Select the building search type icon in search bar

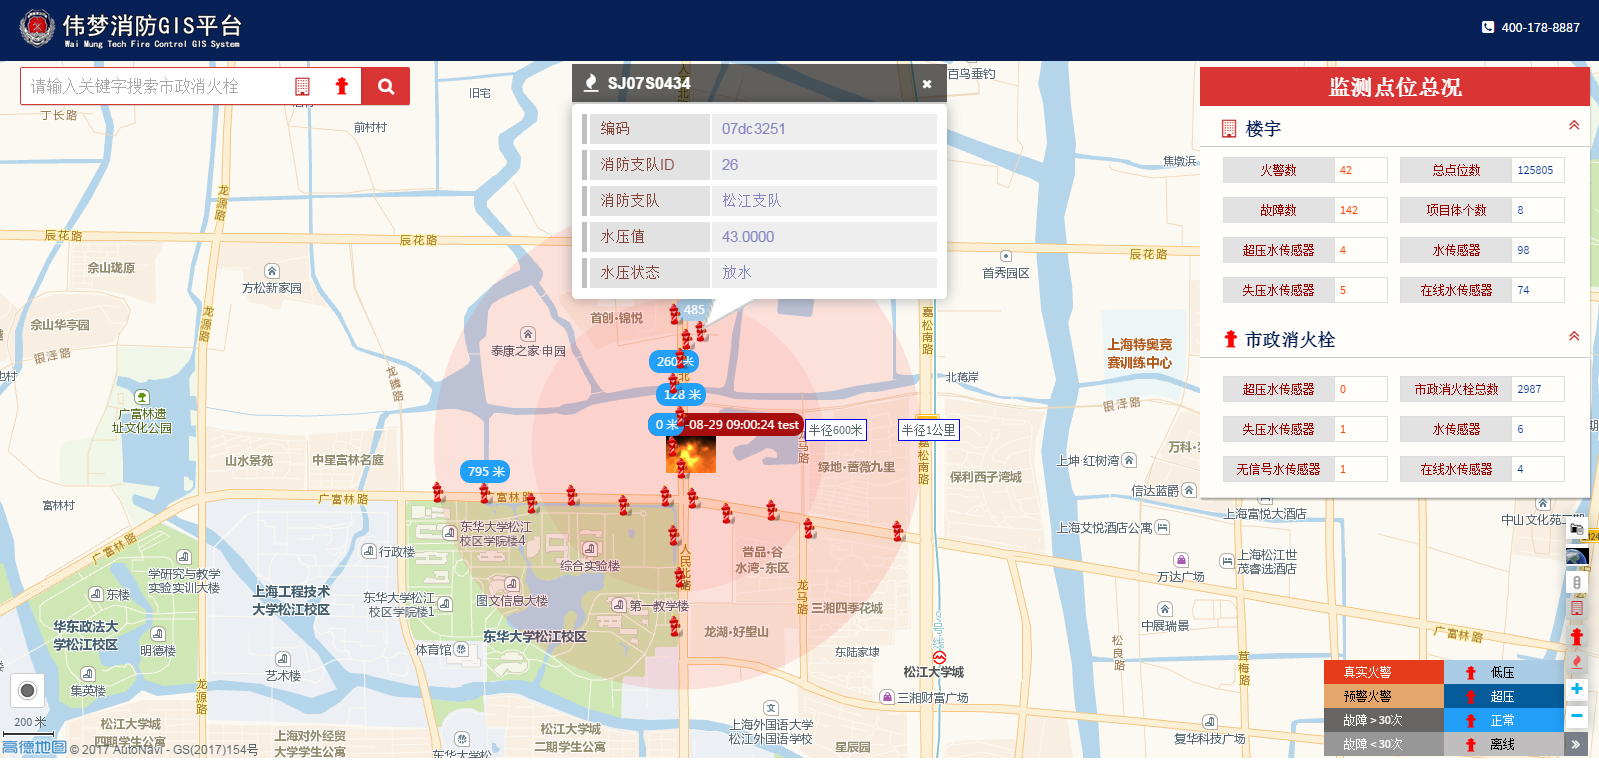pyautogui.click(x=302, y=87)
